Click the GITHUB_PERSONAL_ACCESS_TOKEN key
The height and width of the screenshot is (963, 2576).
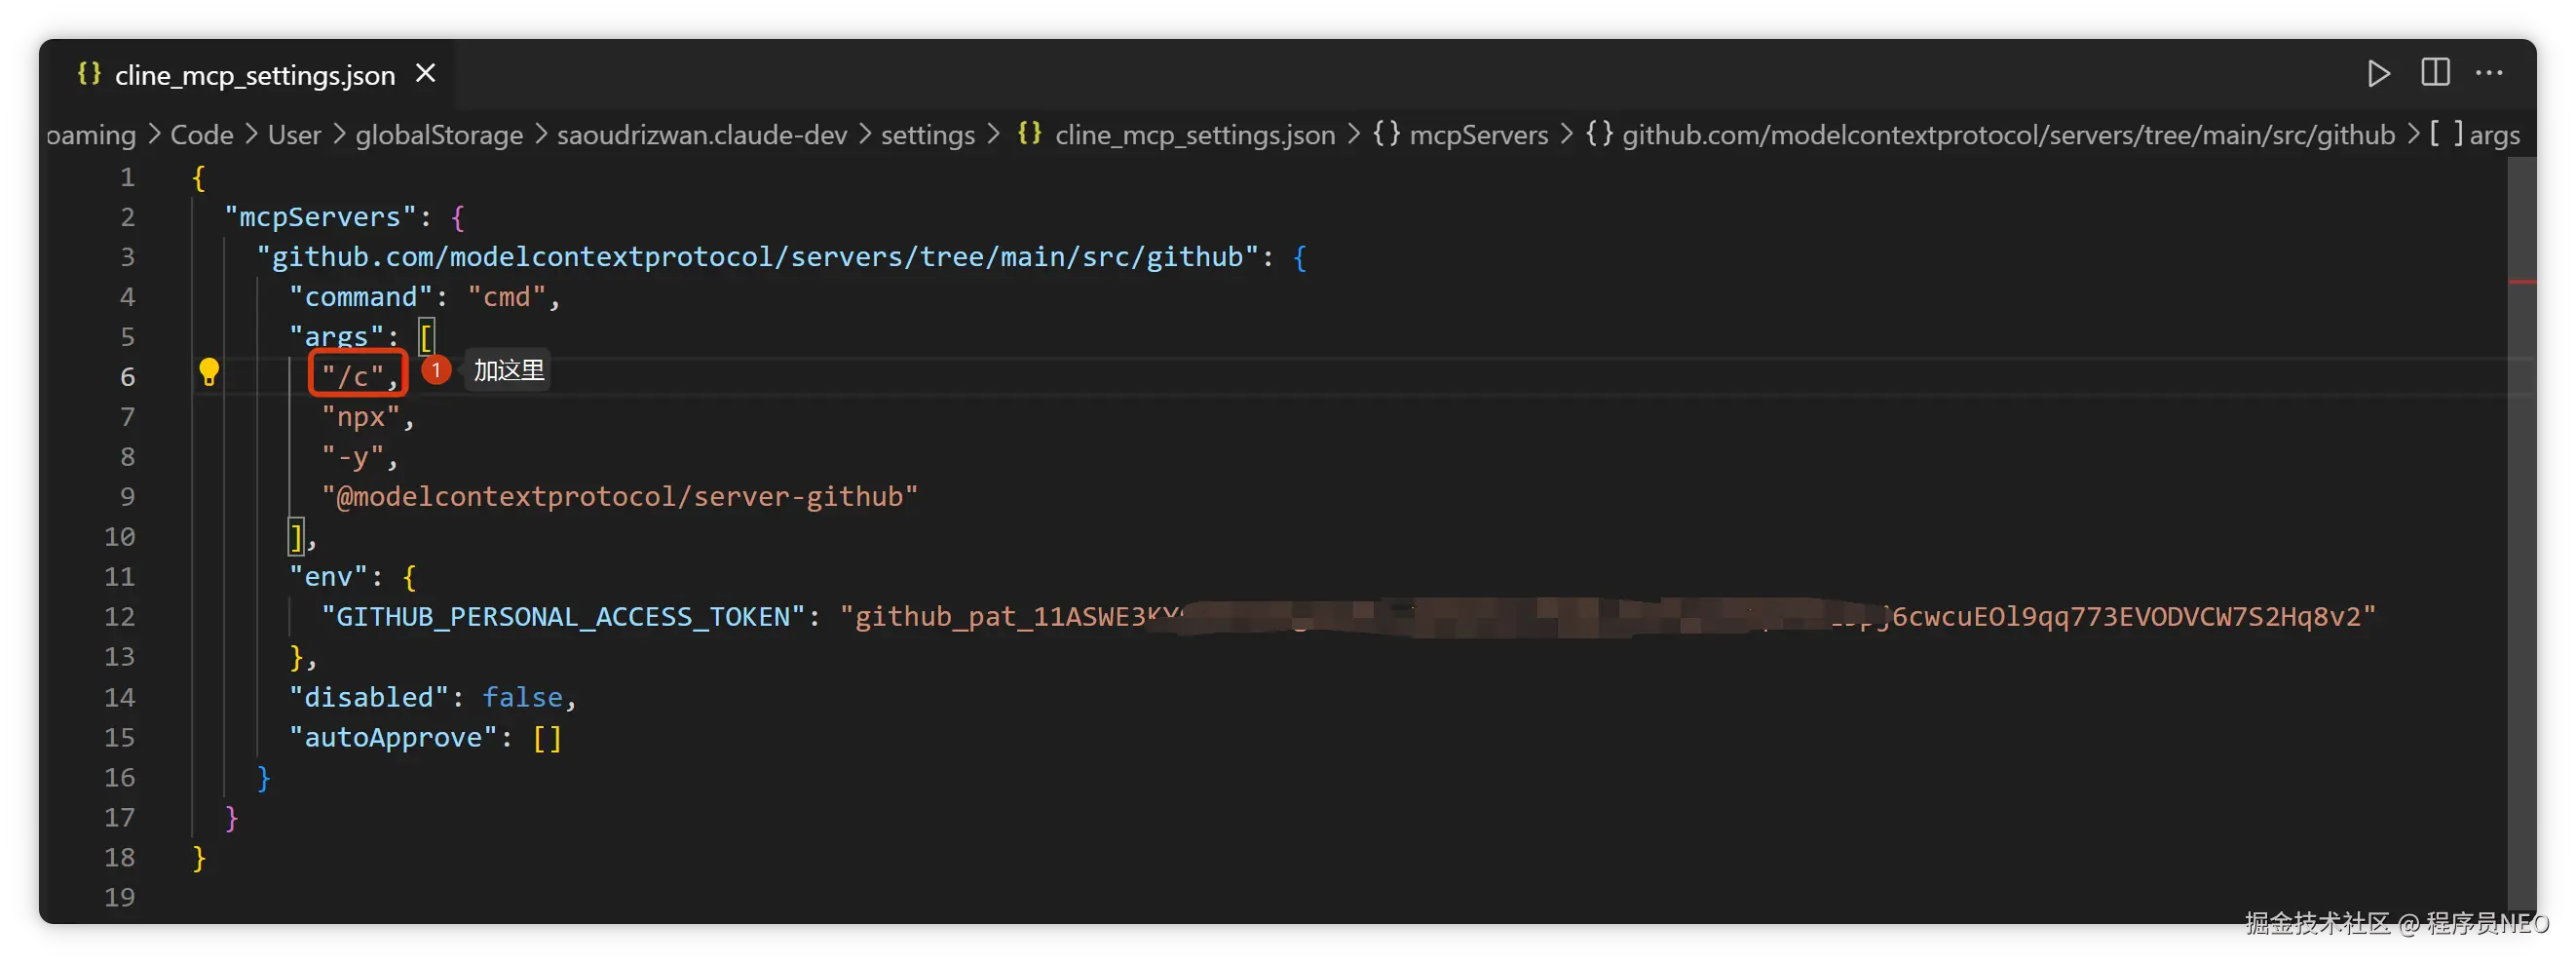[563, 617]
